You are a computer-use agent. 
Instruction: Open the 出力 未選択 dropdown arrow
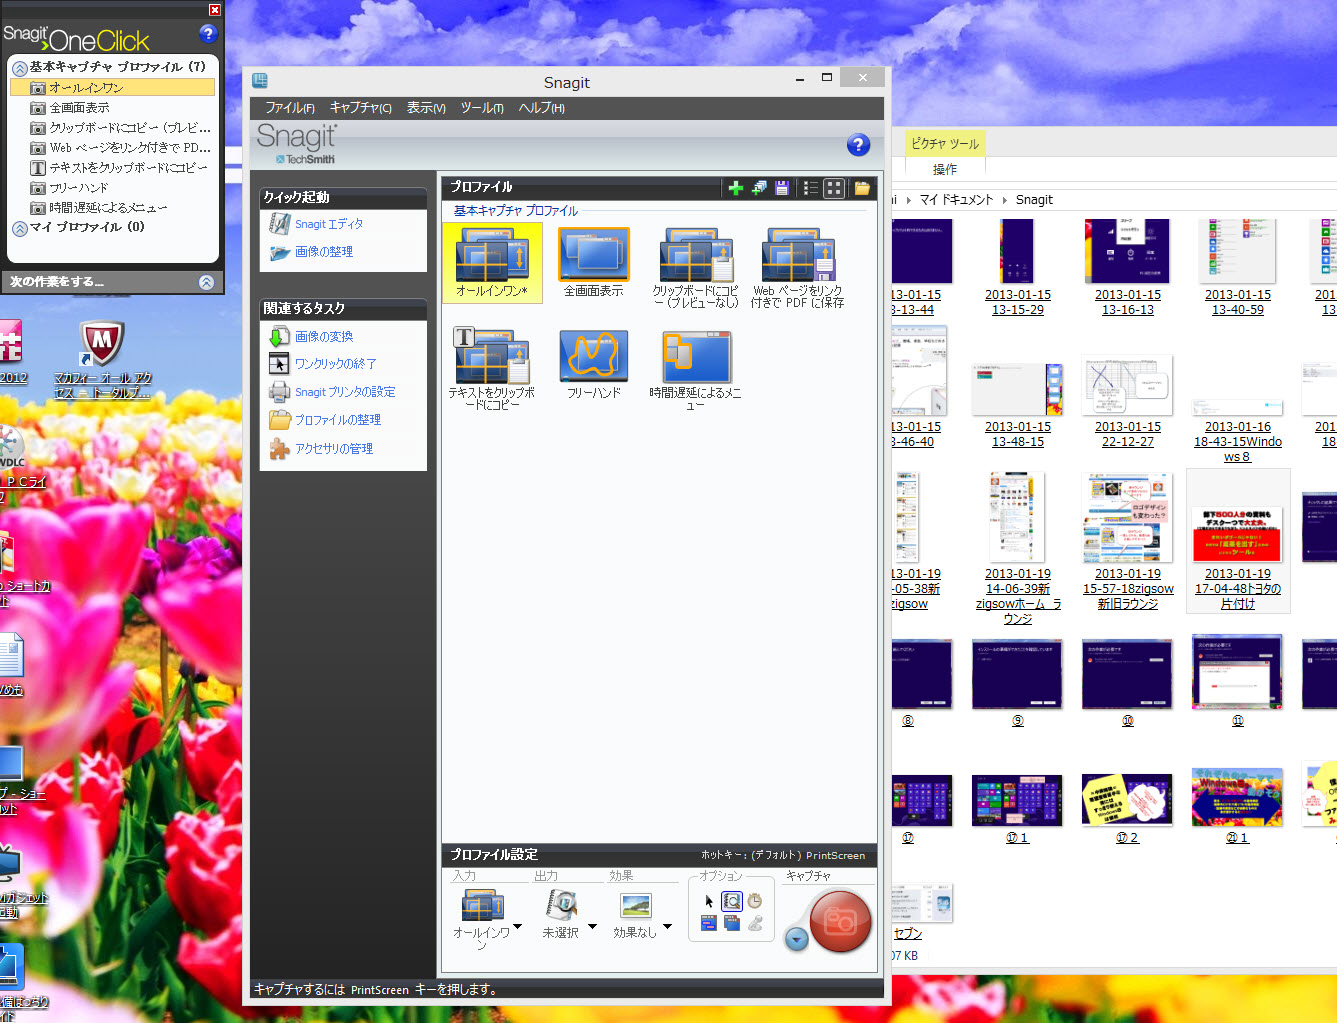(x=592, y=927)
